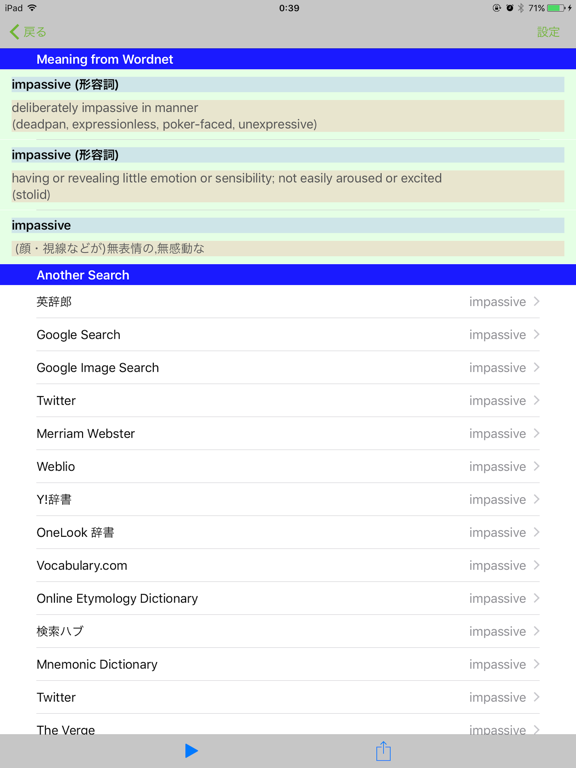Select the 'deliberately impassive in manner' definition
The image size is (576, 768).
tap(288, 116)
